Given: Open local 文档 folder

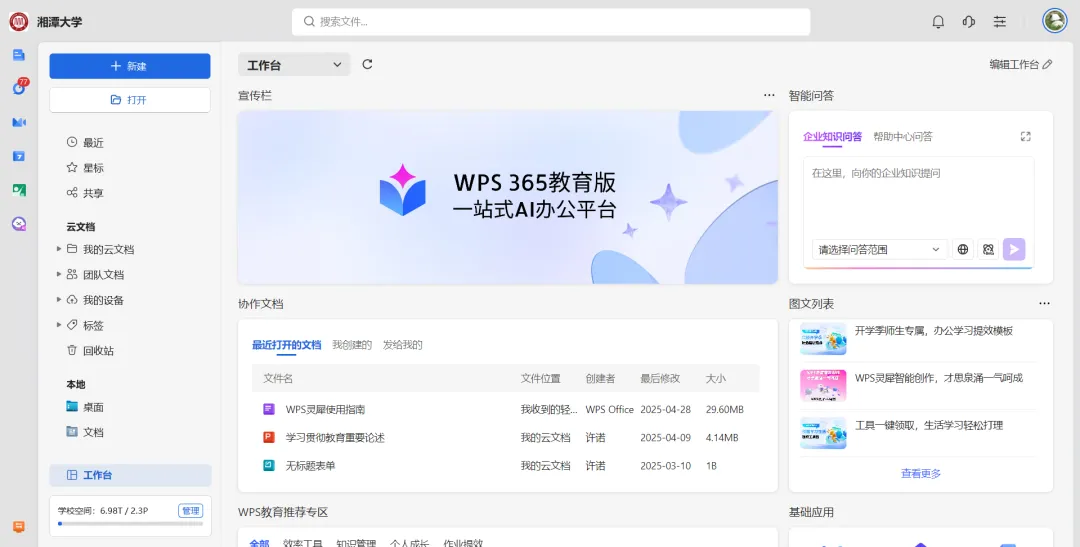Looking at the screenshot, I should click(x=85, y=432).
